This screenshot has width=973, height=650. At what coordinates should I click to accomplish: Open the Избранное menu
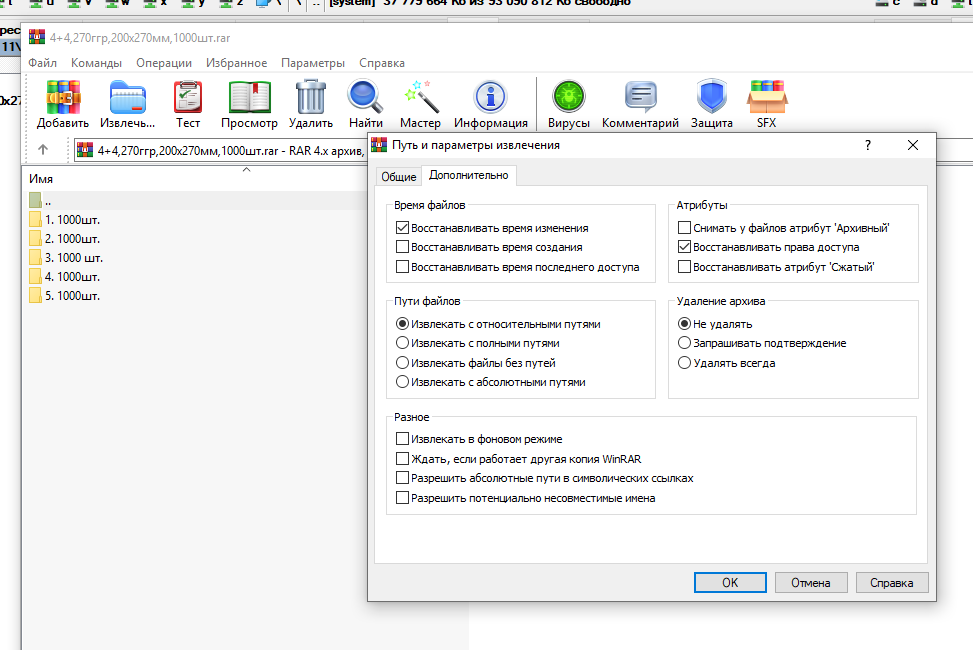[x=236, y=63]
